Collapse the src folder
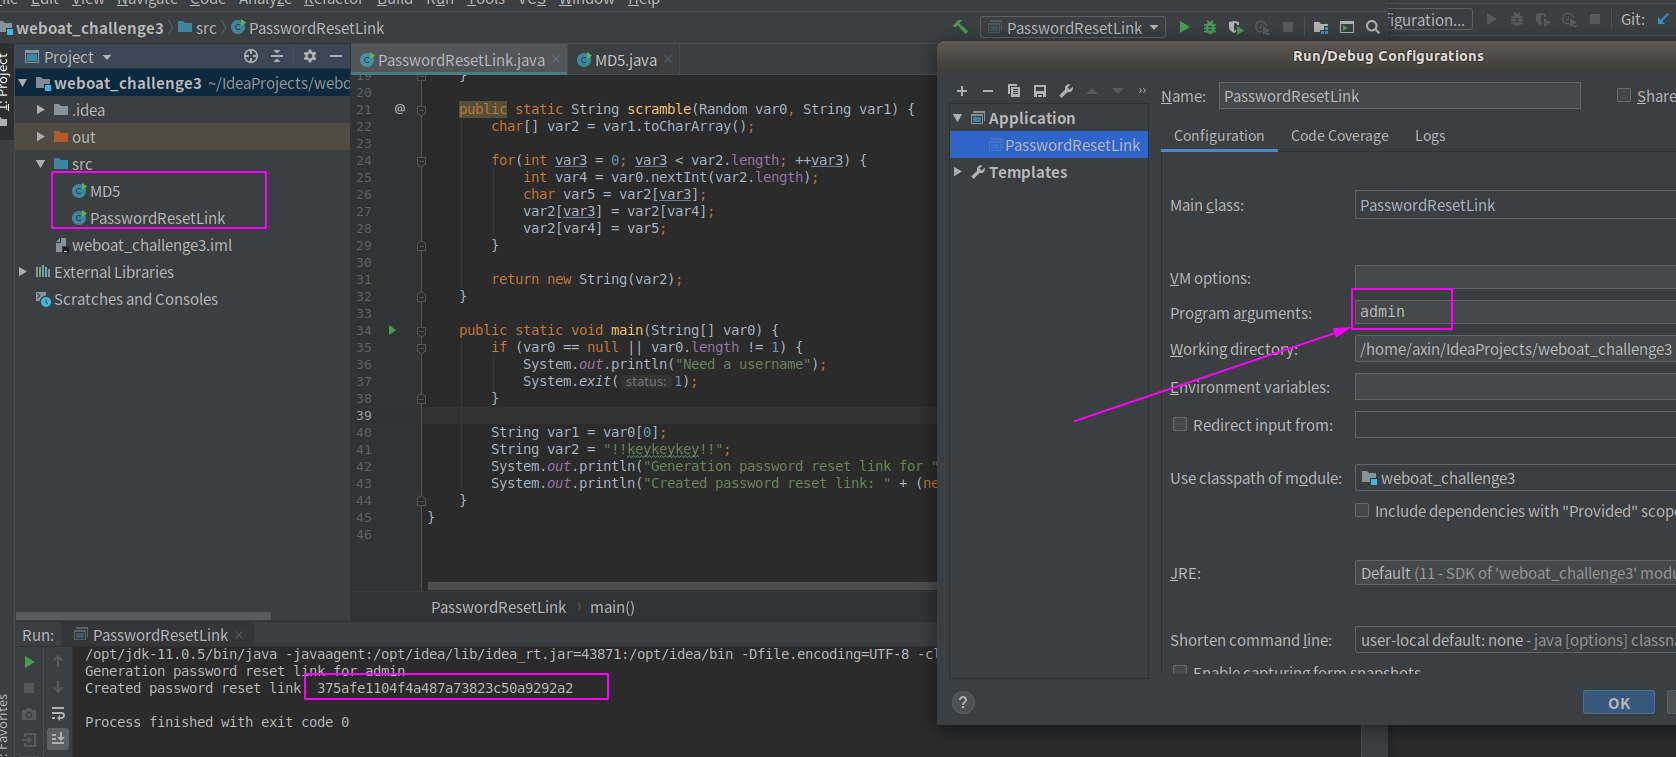 click(41, 164)
